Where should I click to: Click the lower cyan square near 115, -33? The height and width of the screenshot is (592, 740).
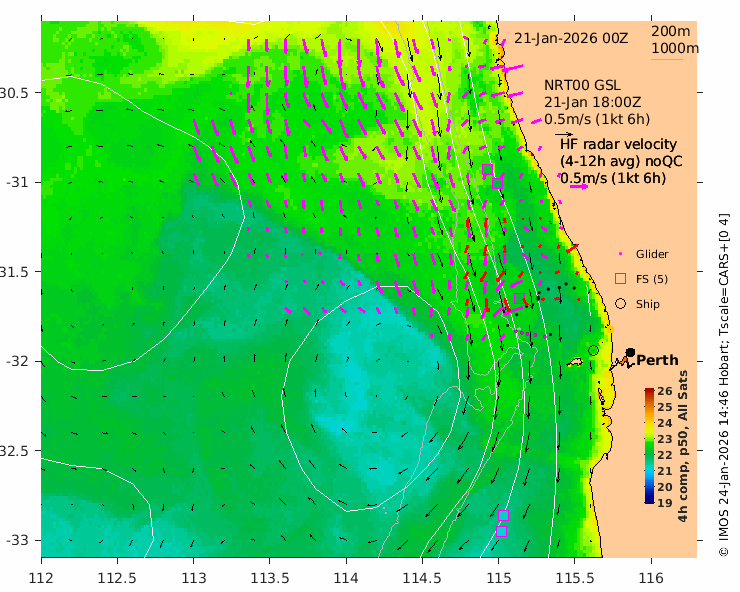(502, 532)
